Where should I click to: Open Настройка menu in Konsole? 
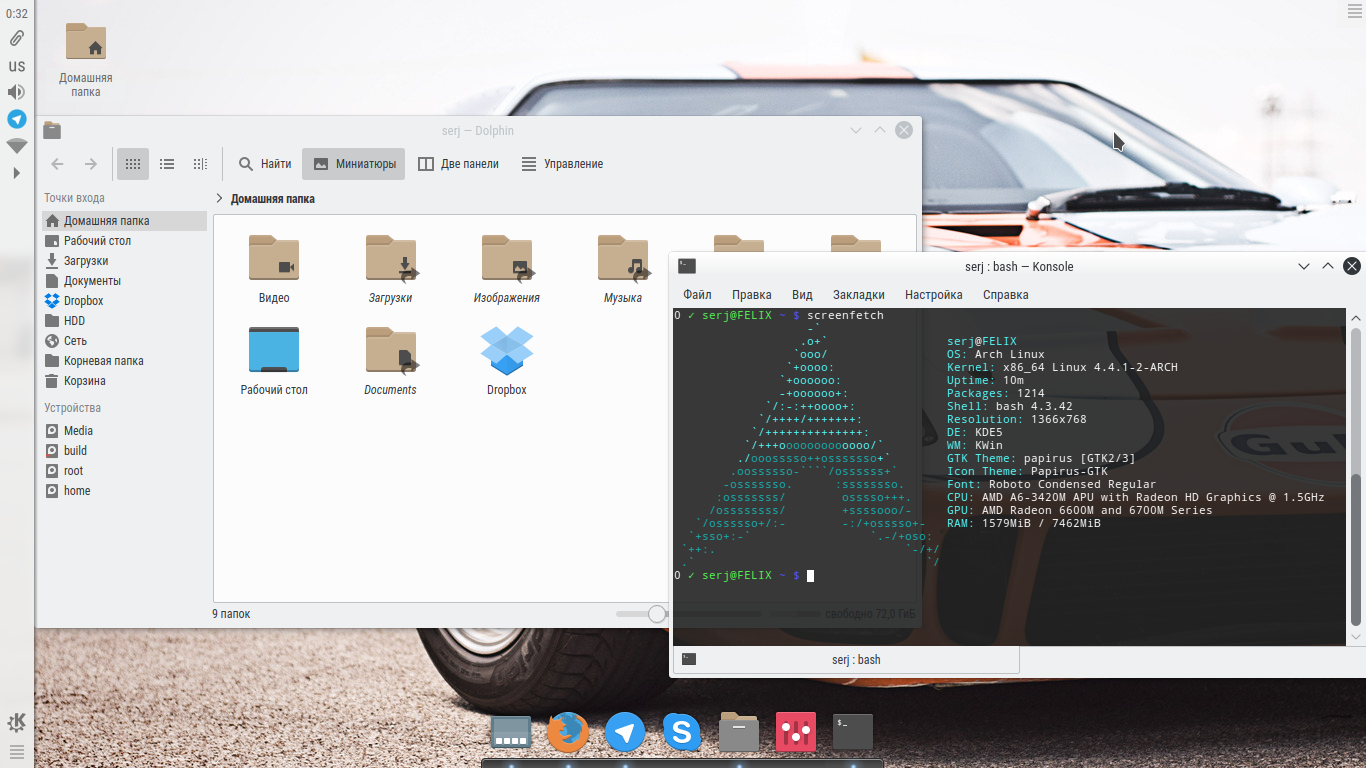point(933,295)
